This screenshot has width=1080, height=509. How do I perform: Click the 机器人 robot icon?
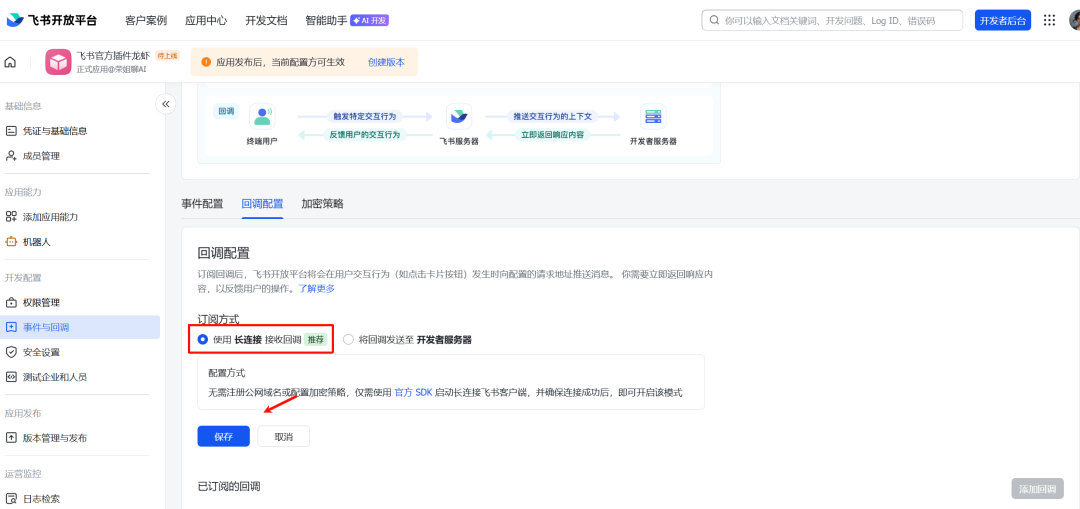[11, 242]
